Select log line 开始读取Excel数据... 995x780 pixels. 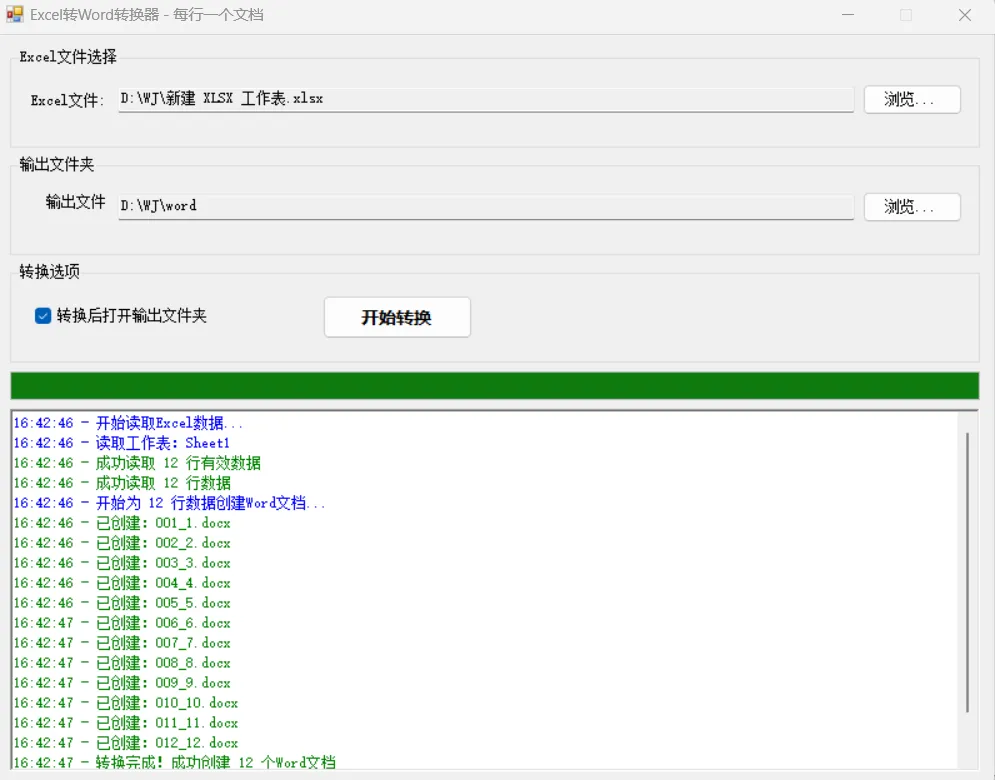pyautogui.click(x=128, y=423)
